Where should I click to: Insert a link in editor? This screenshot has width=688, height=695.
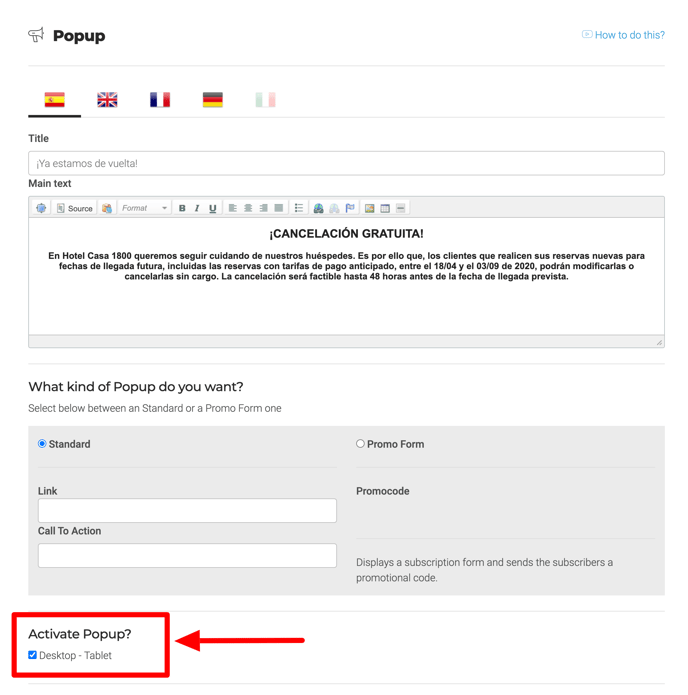pyautogui.click(x=318, y=208)
